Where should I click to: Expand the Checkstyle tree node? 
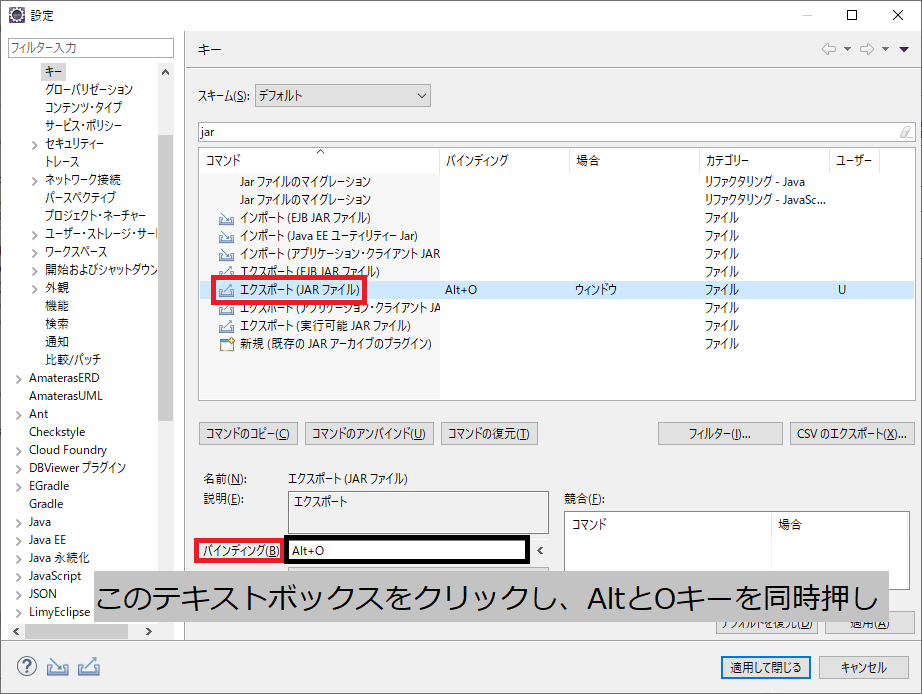click(x=19, y=432)
